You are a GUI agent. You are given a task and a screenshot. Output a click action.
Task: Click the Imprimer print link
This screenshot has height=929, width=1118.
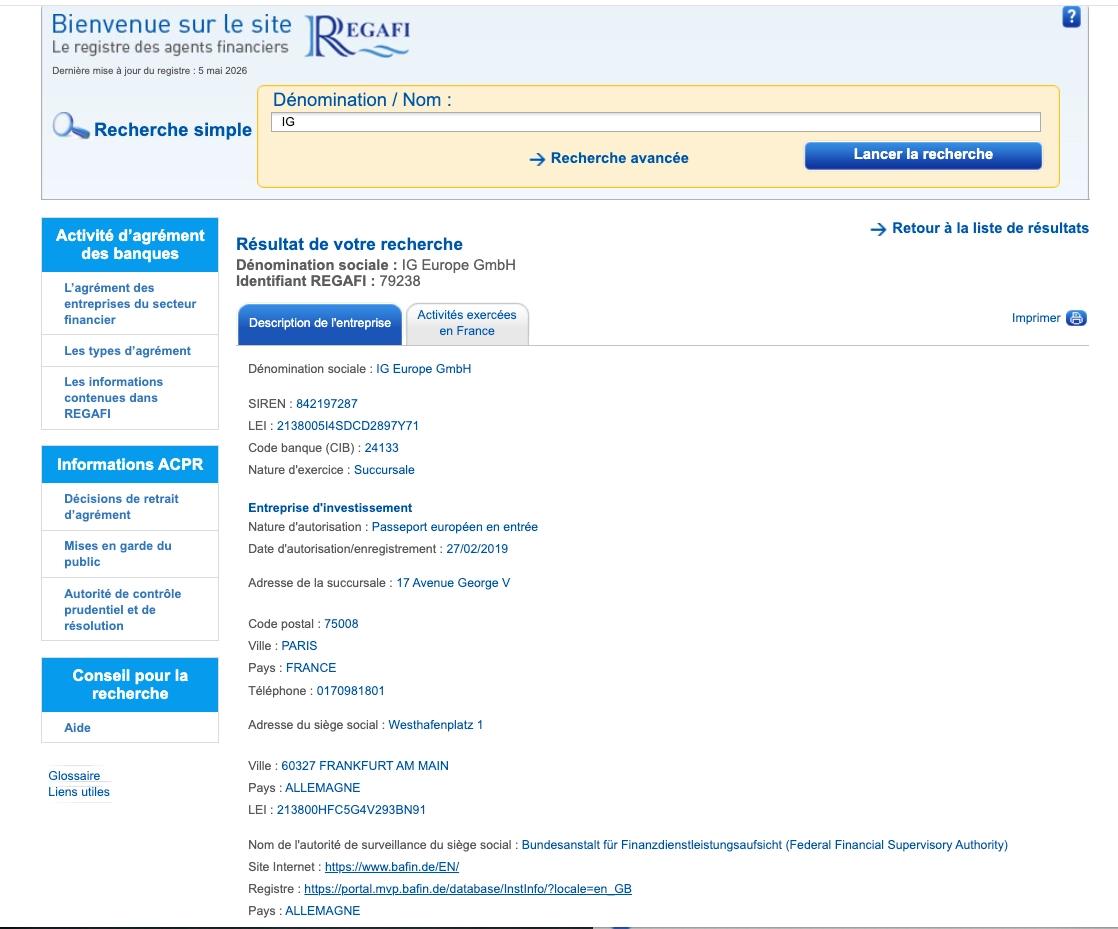(1035, 318)
